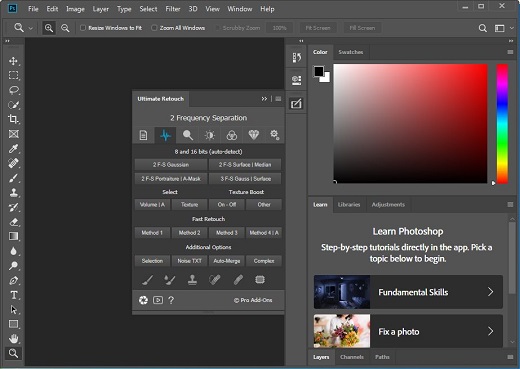This screenshot has width=520, height=369.
Task: Open the Zoom tool preset dropdown arrow
Action: pos(31,28)
